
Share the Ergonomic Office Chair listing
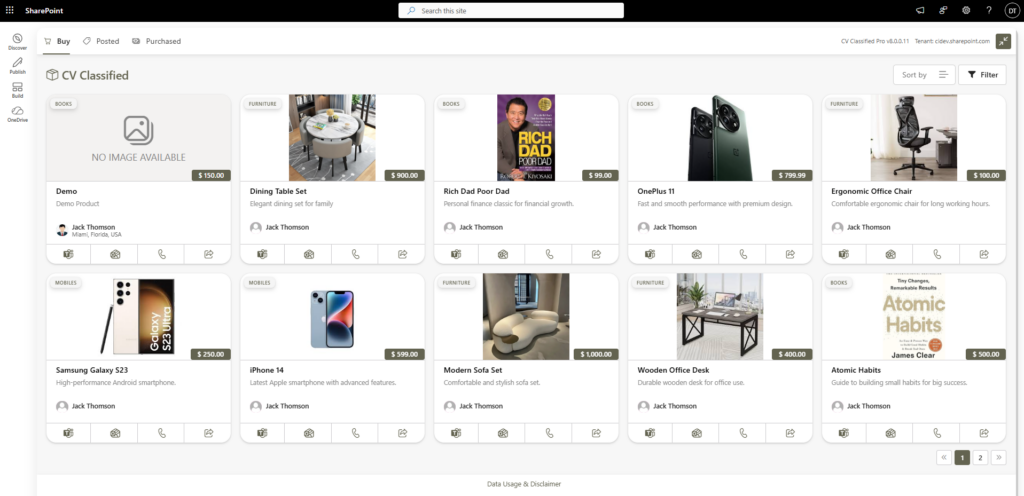tap(984, 255)
